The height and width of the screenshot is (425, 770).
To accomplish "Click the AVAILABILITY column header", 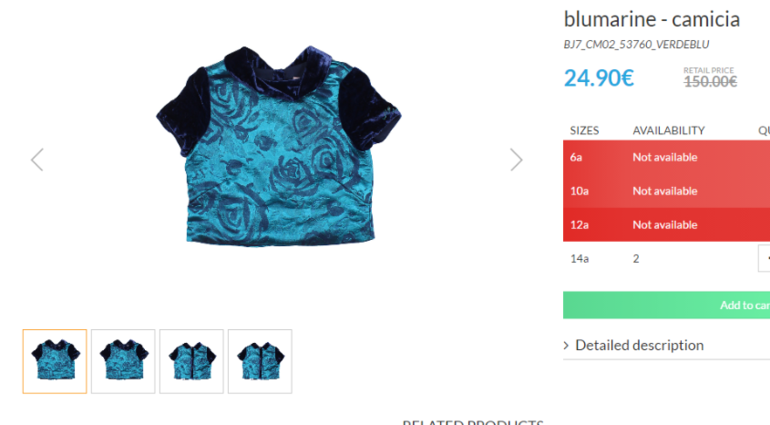I will point(669,131).
